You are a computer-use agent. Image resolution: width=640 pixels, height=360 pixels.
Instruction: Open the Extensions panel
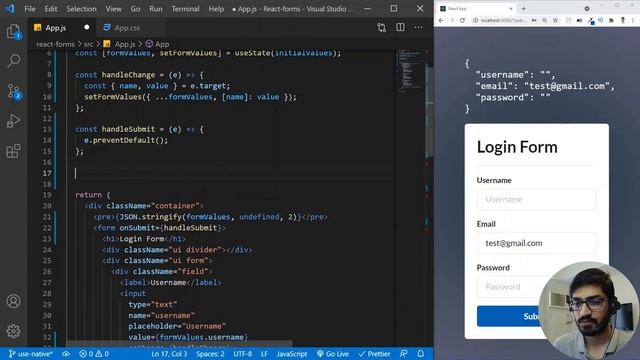point(13,151)
